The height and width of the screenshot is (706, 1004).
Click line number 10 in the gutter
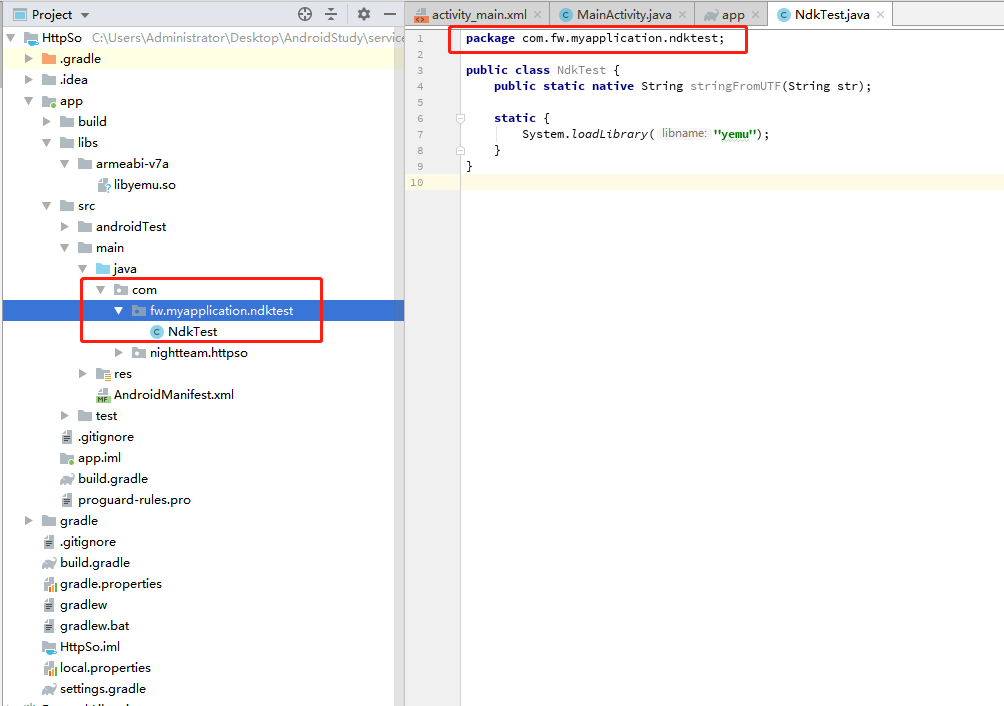click(x=417, y=182)
